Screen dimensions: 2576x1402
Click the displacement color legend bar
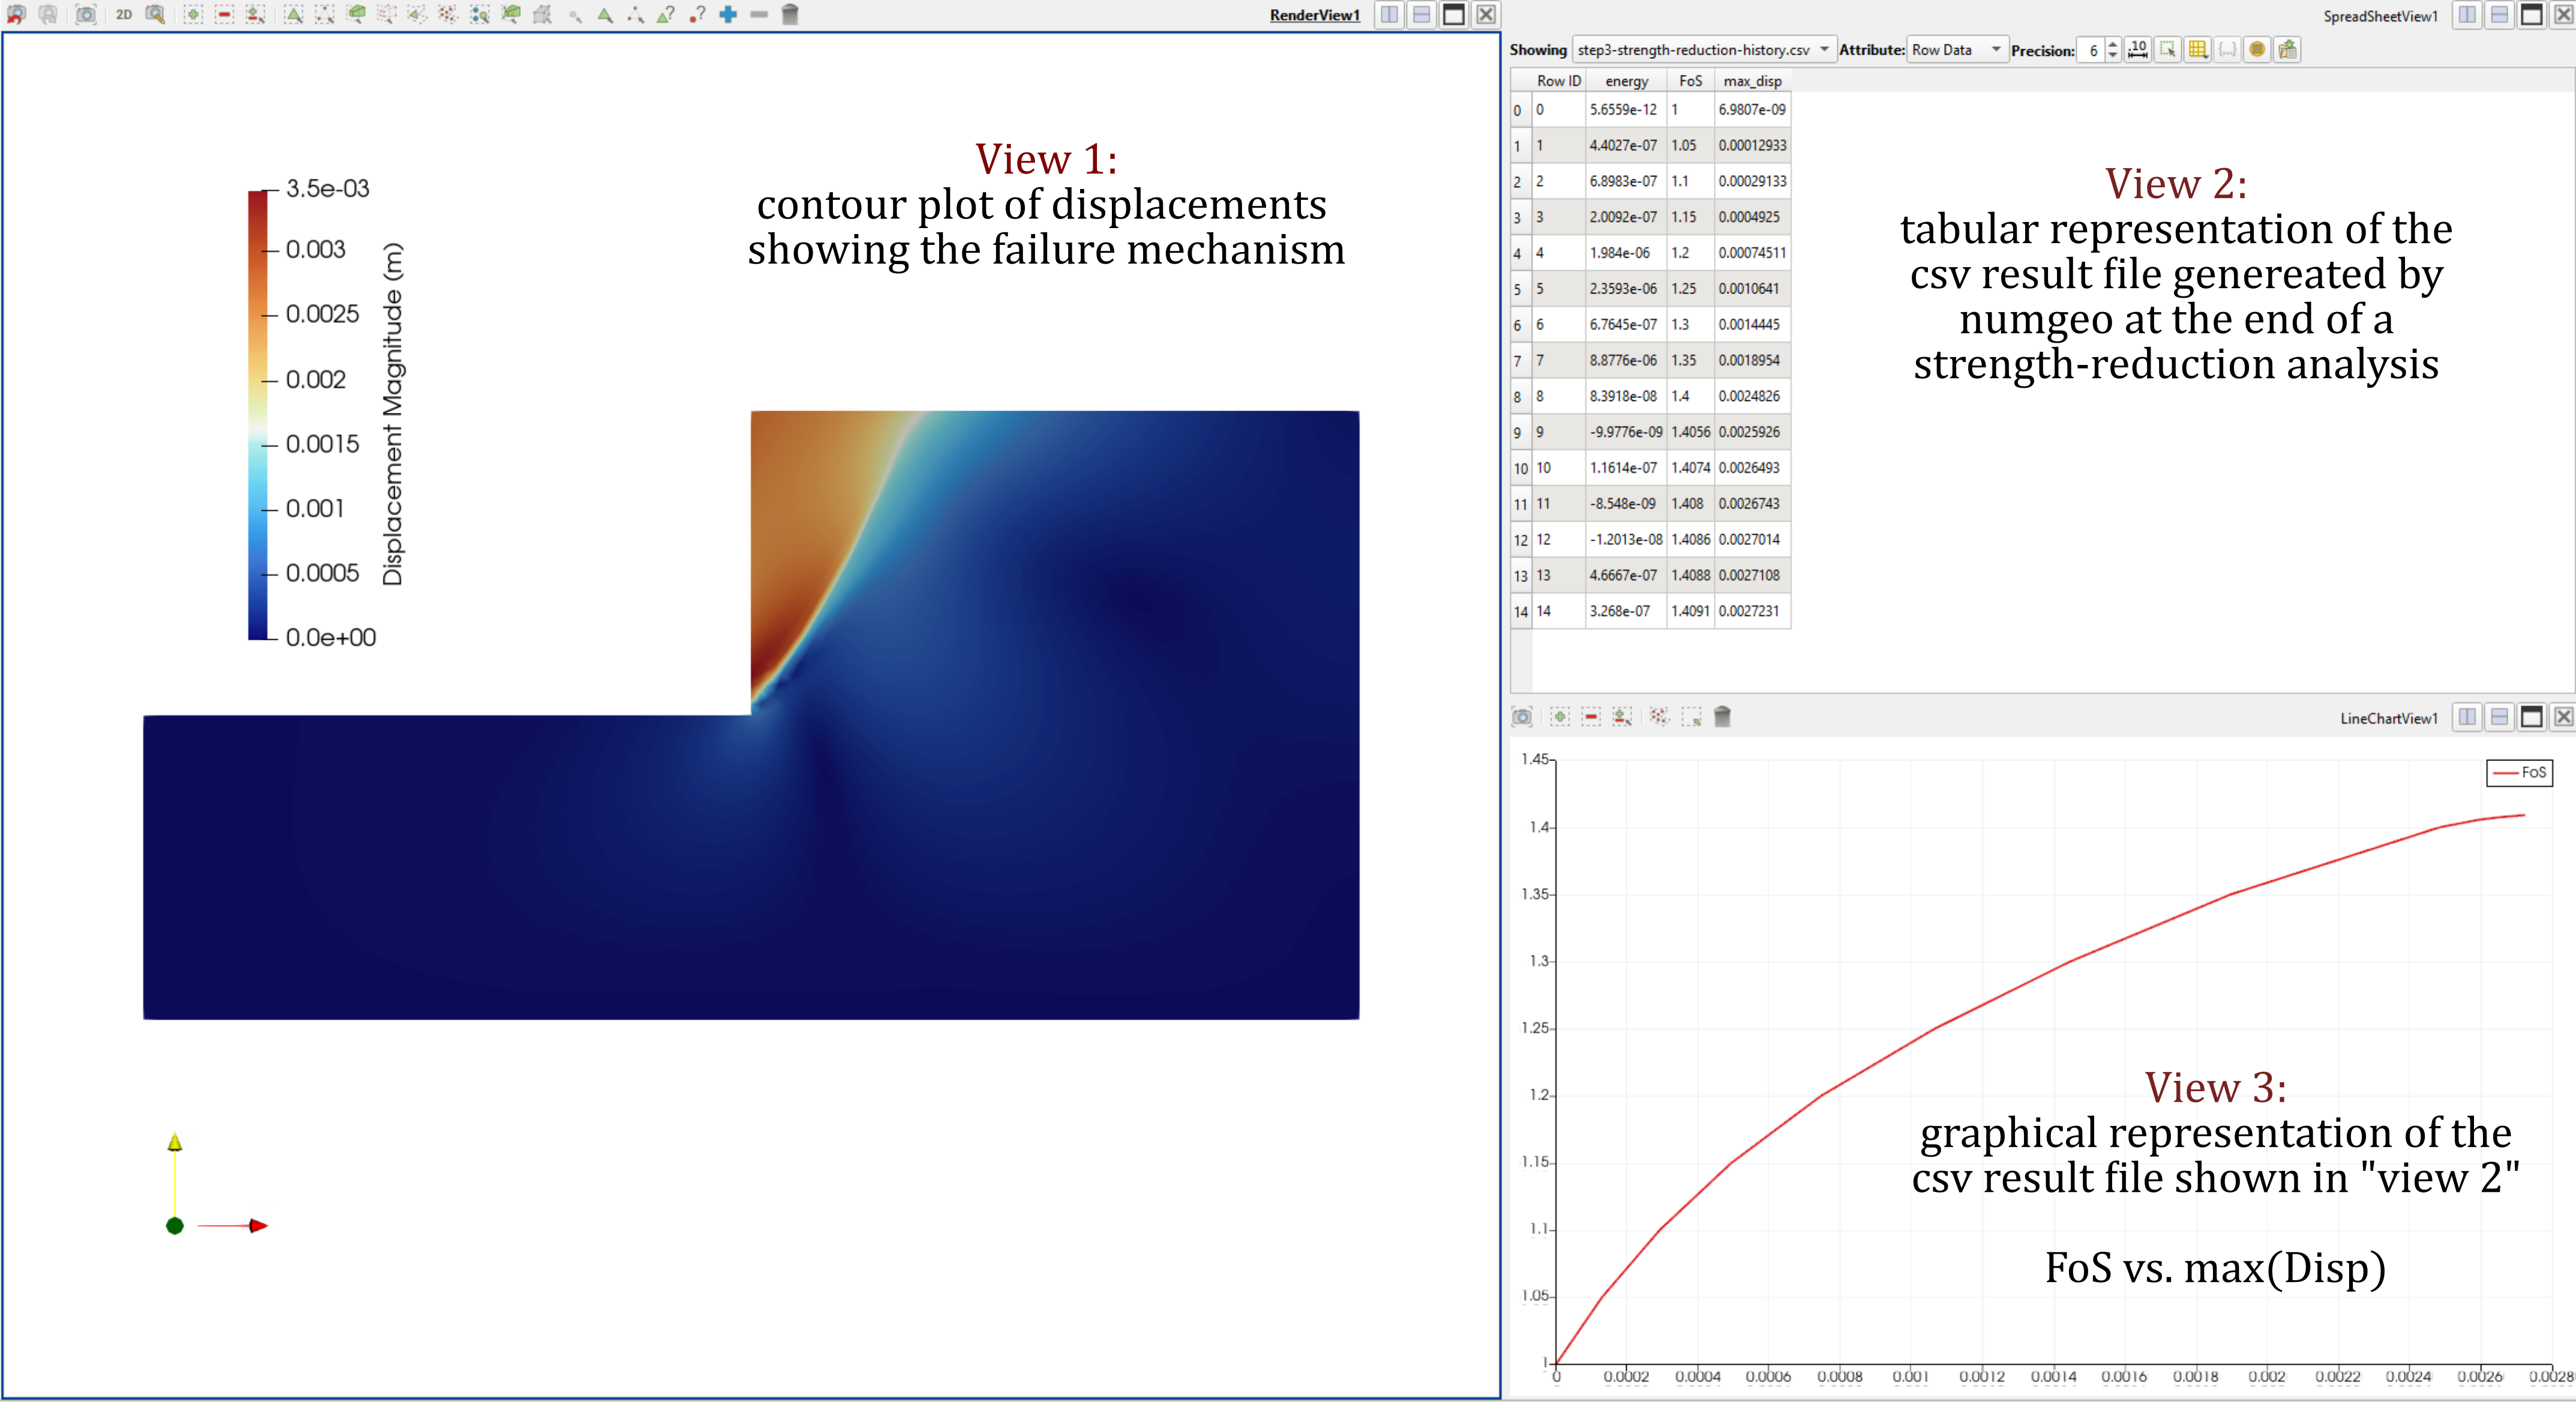tap(258, 414)
